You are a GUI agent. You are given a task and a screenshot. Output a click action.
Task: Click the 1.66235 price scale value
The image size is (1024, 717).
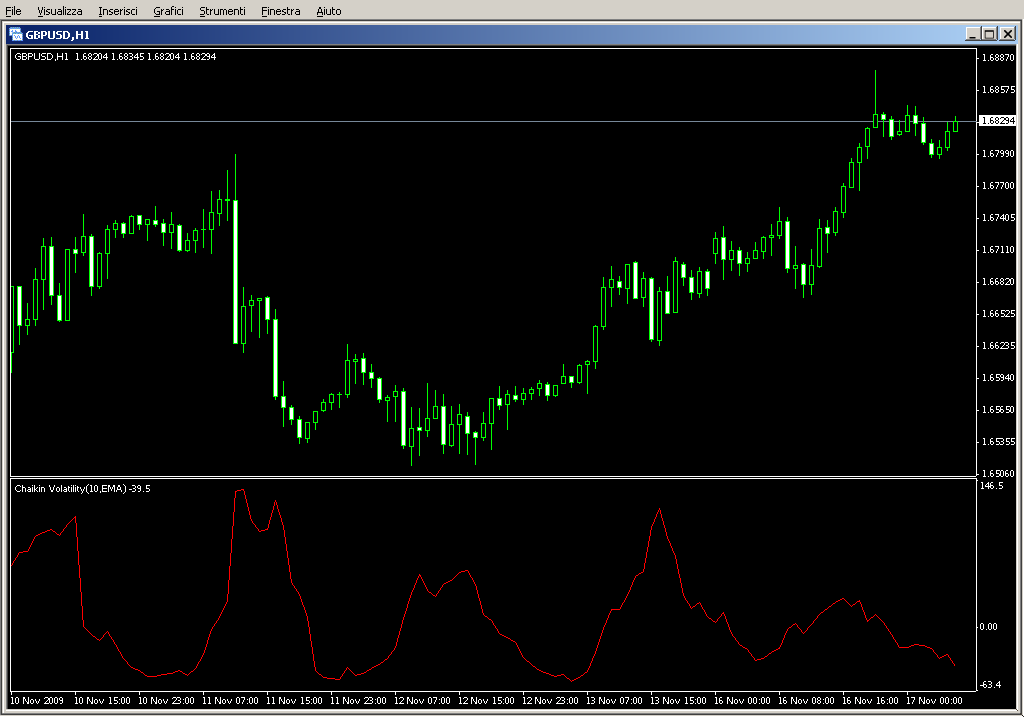pyautogui.click(x=997, y=346)
